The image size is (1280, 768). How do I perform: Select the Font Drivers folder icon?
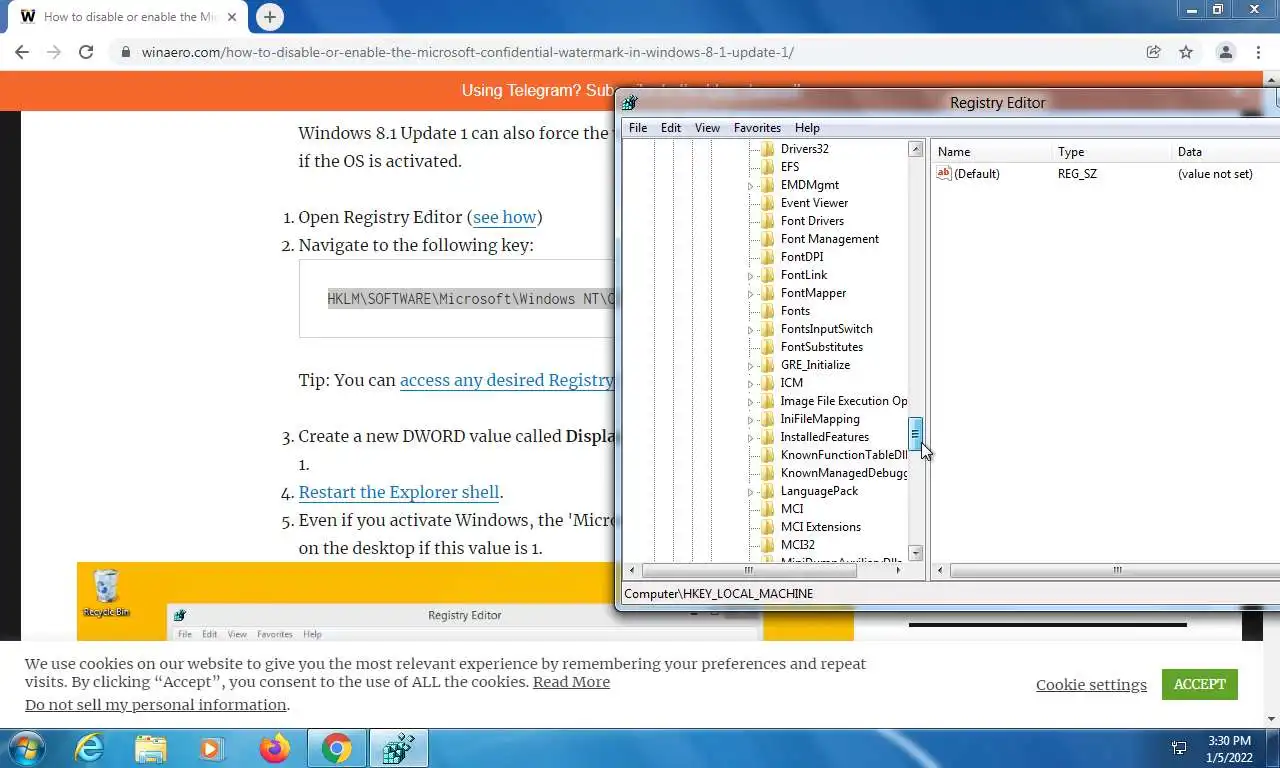pyautogui.click(x=768, y=221)
